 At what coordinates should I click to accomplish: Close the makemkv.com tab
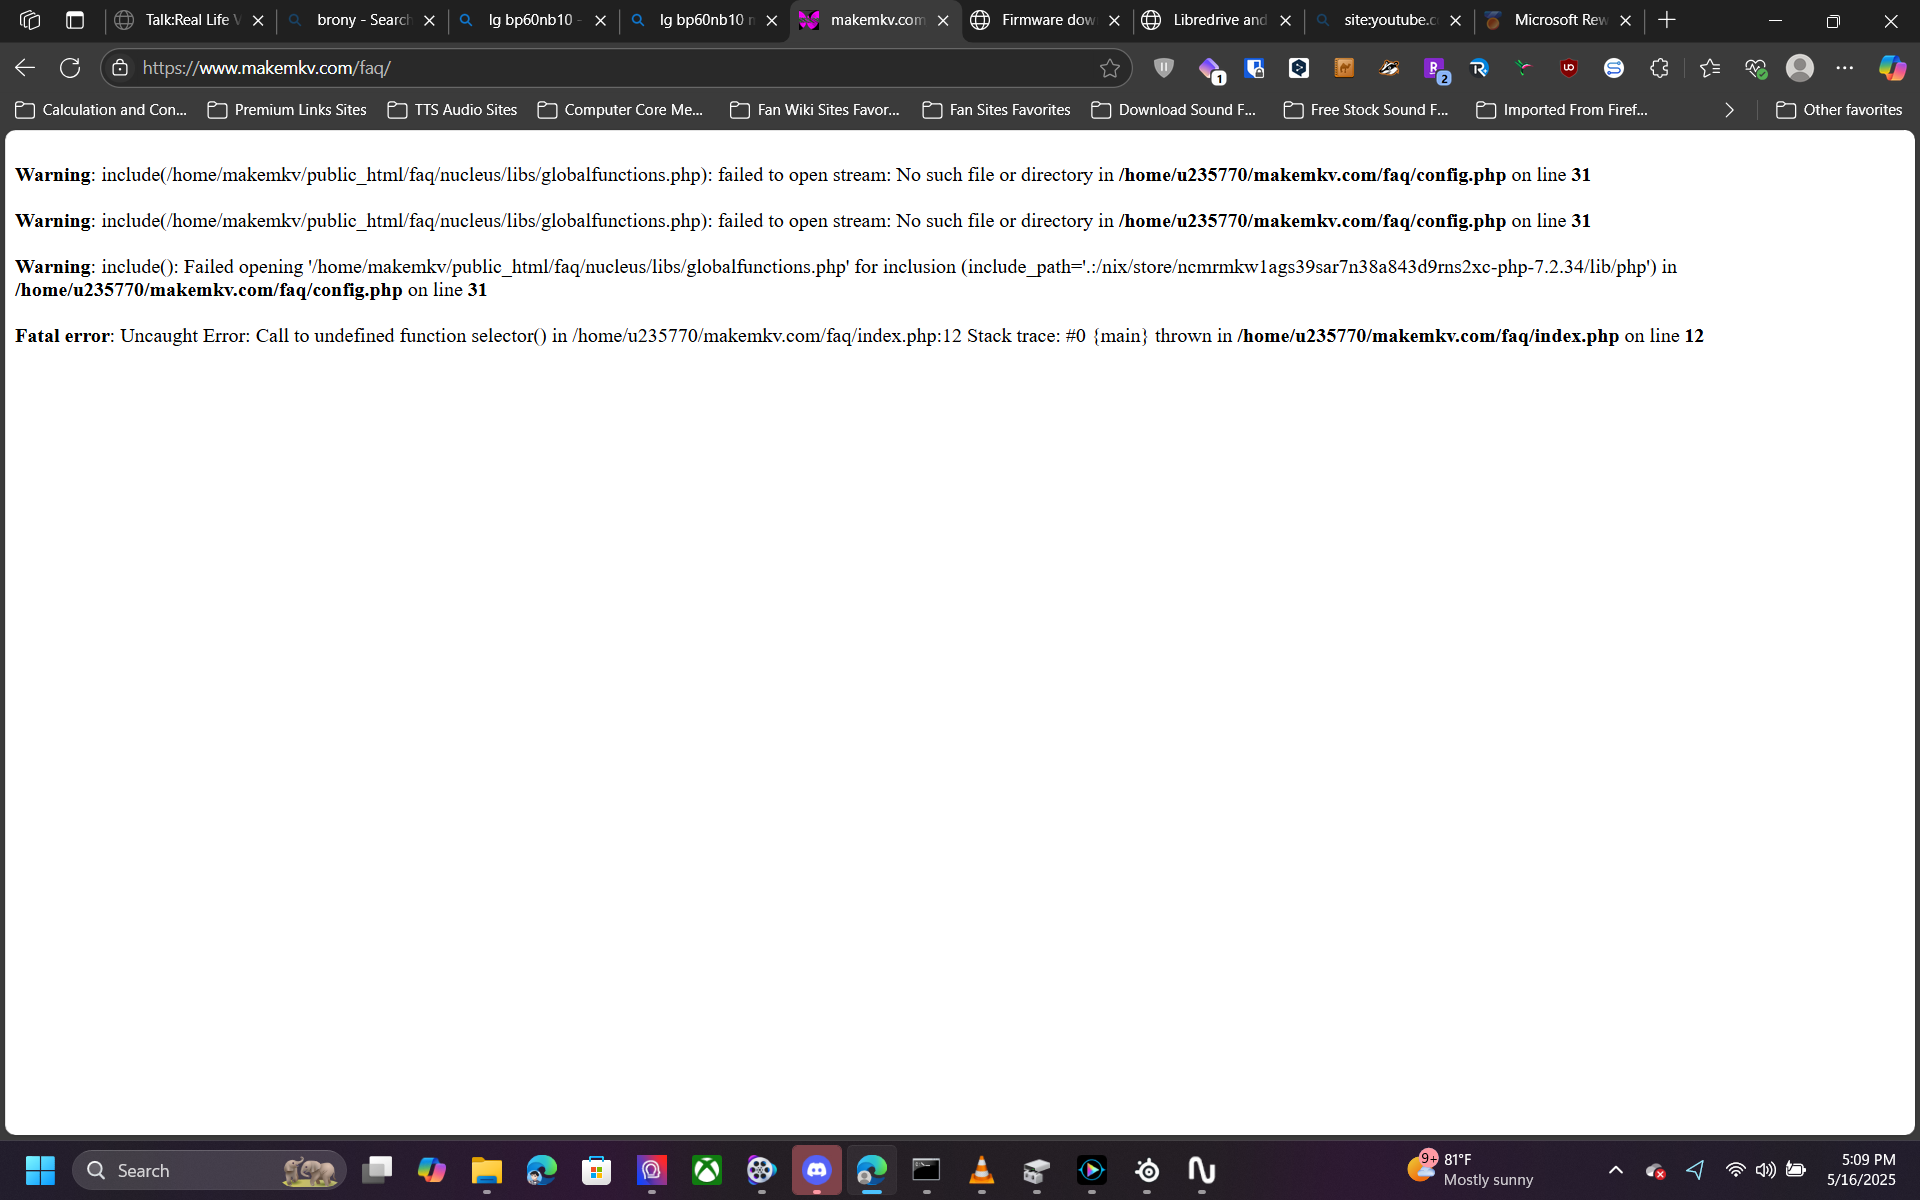point(943,20)
